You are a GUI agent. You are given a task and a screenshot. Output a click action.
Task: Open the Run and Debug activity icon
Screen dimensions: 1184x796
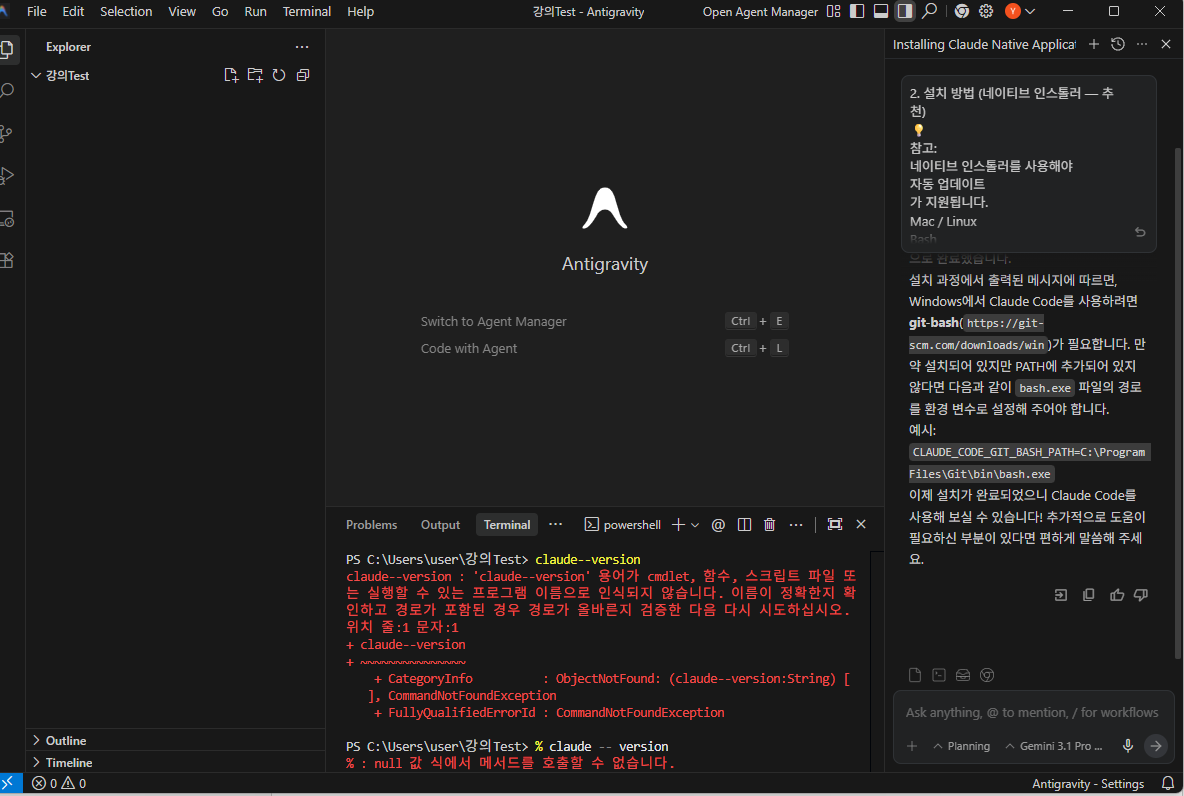7,177
